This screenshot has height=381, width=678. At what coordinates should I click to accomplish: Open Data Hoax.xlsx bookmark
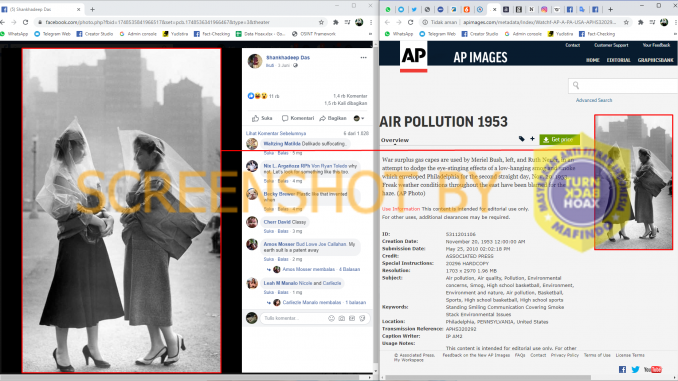tap(260, 34)
